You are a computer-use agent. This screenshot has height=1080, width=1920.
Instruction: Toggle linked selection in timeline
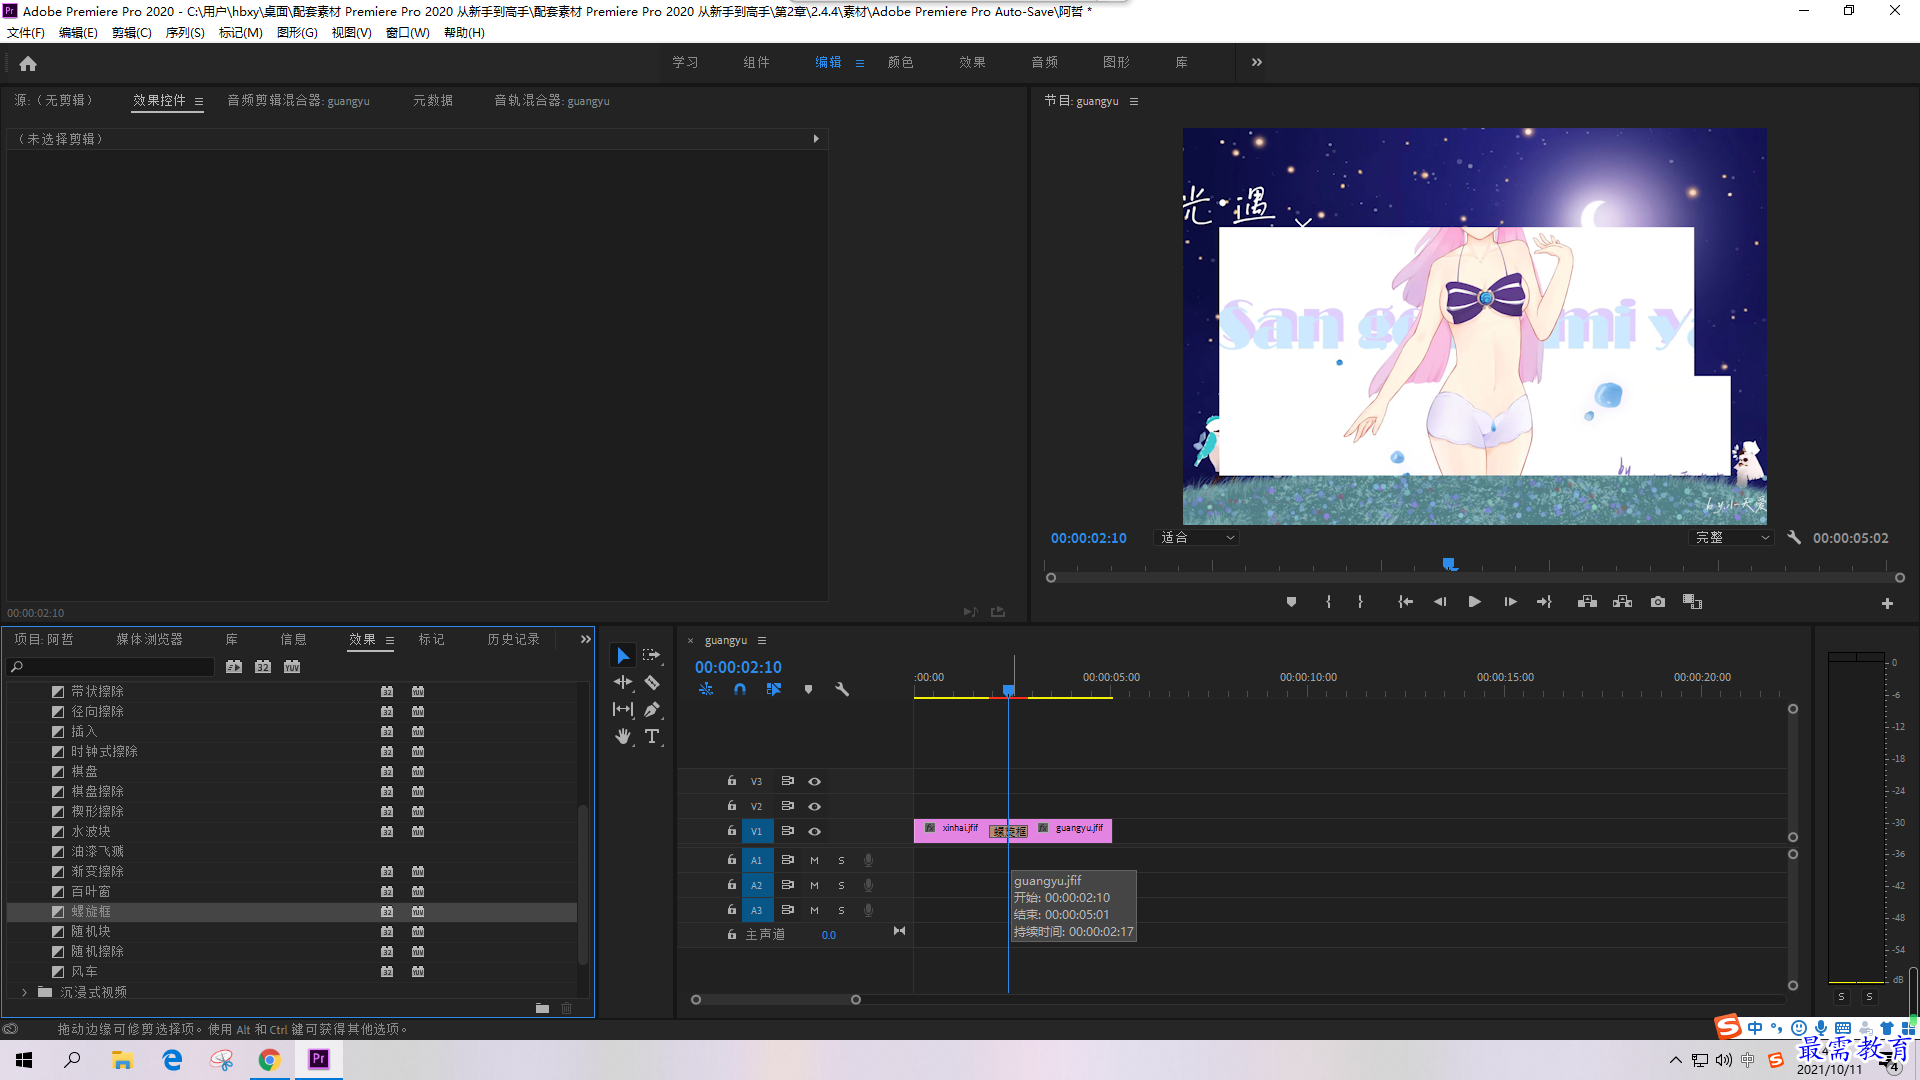pyautogui.click(x=774, y=689)
